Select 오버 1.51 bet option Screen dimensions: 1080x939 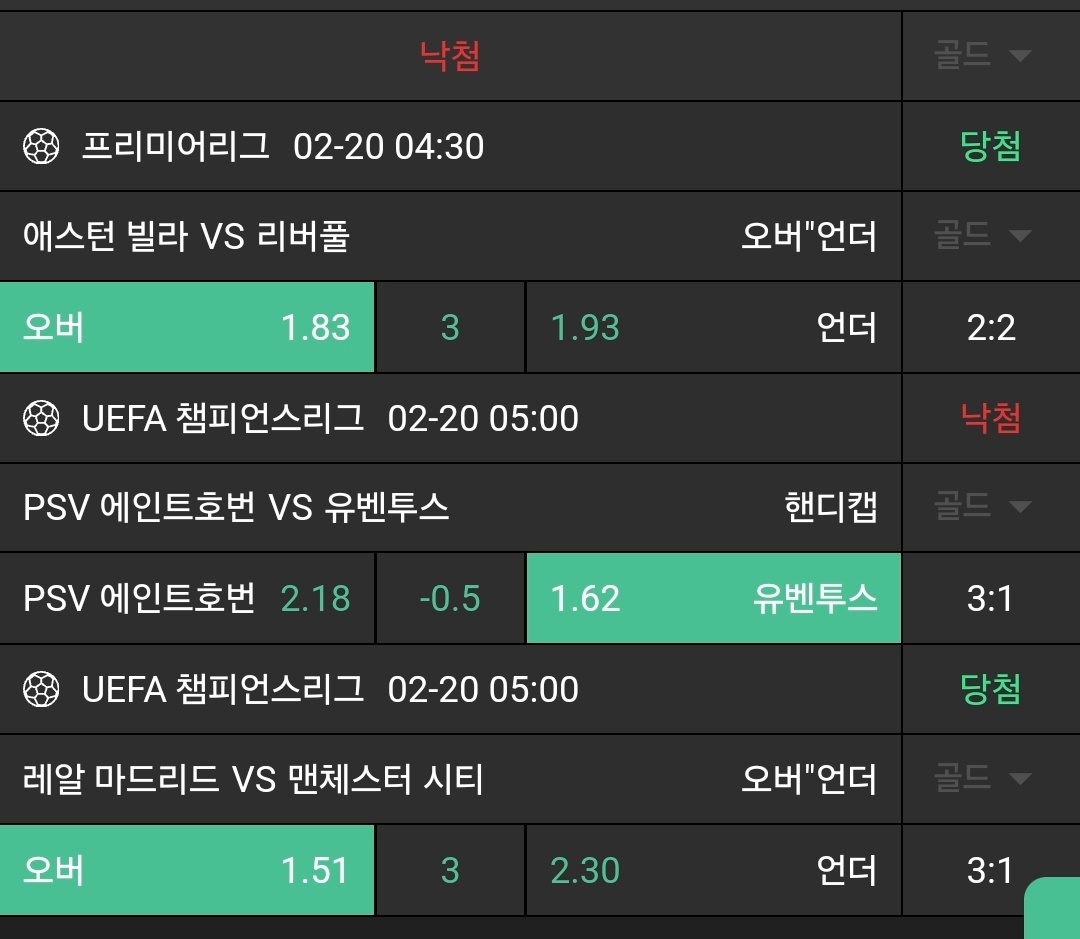[x=187, y=870]
